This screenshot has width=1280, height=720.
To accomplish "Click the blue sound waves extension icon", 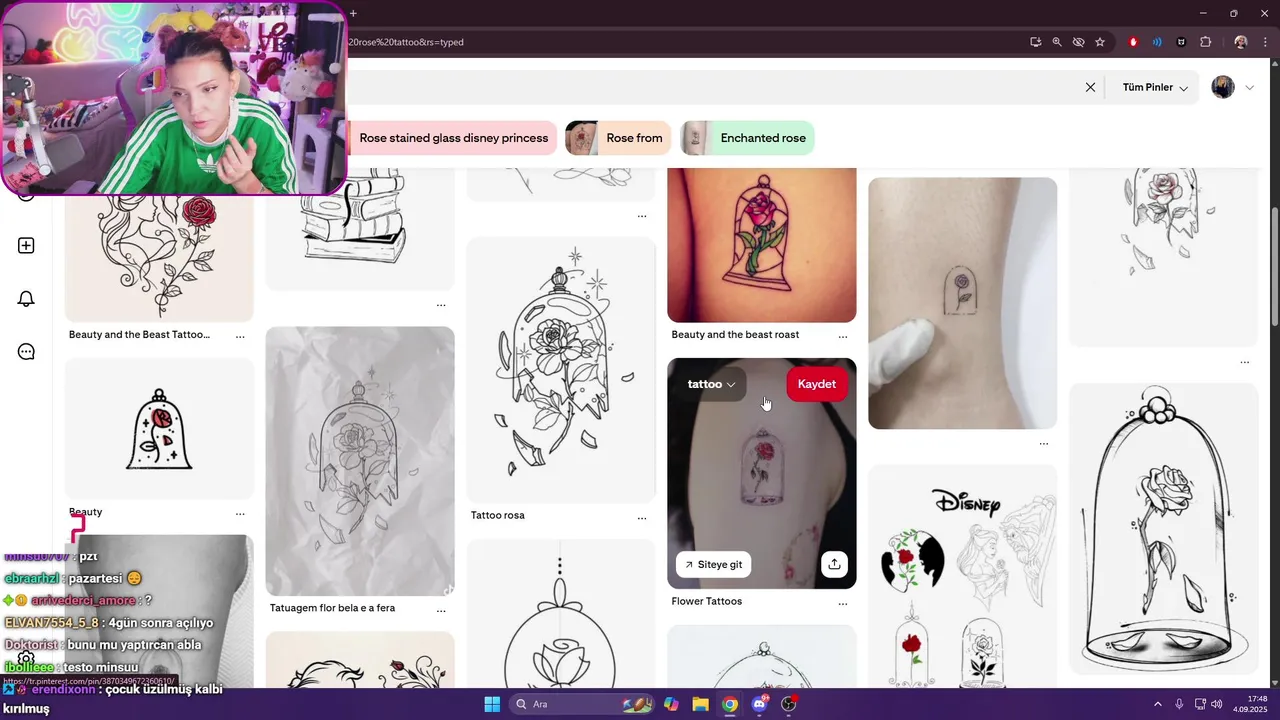I will [x=1157, y=42].
